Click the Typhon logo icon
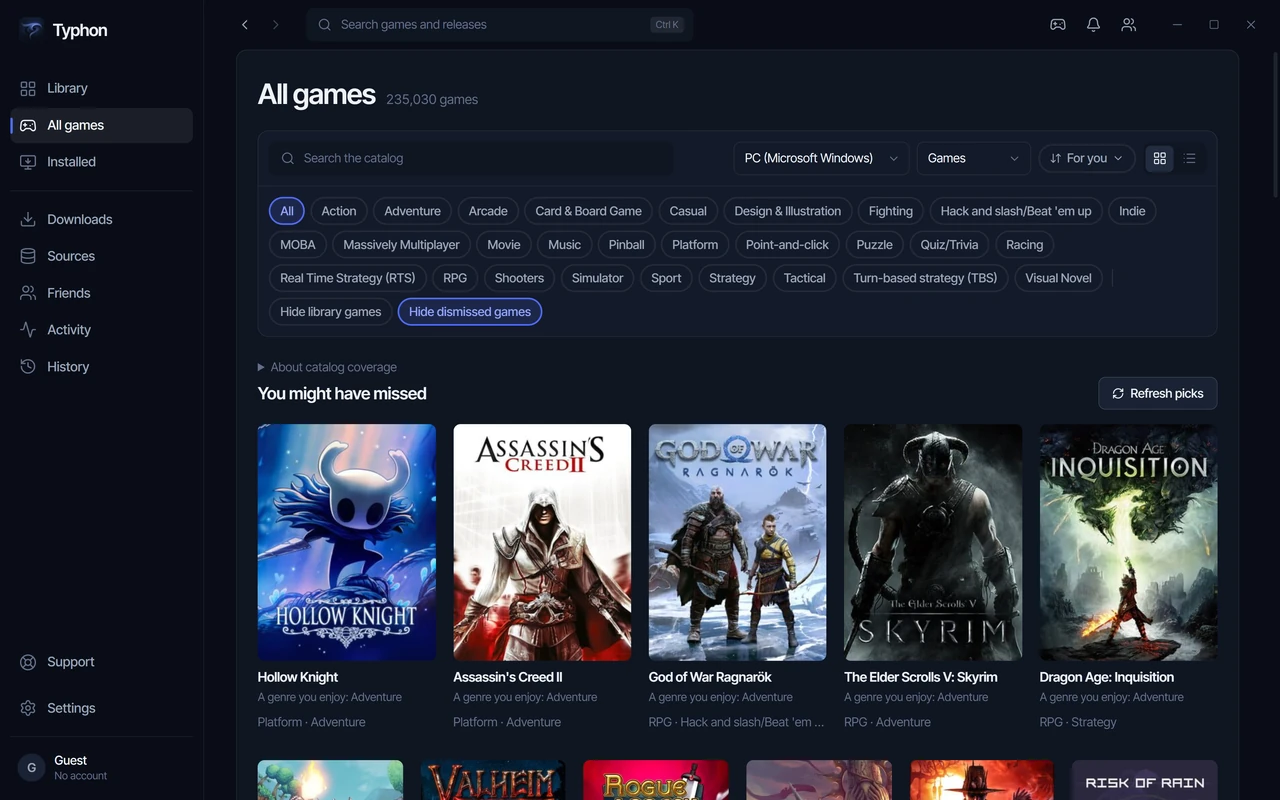The width and height of the screenshot is (1280, 800). [x=31, y=30]
